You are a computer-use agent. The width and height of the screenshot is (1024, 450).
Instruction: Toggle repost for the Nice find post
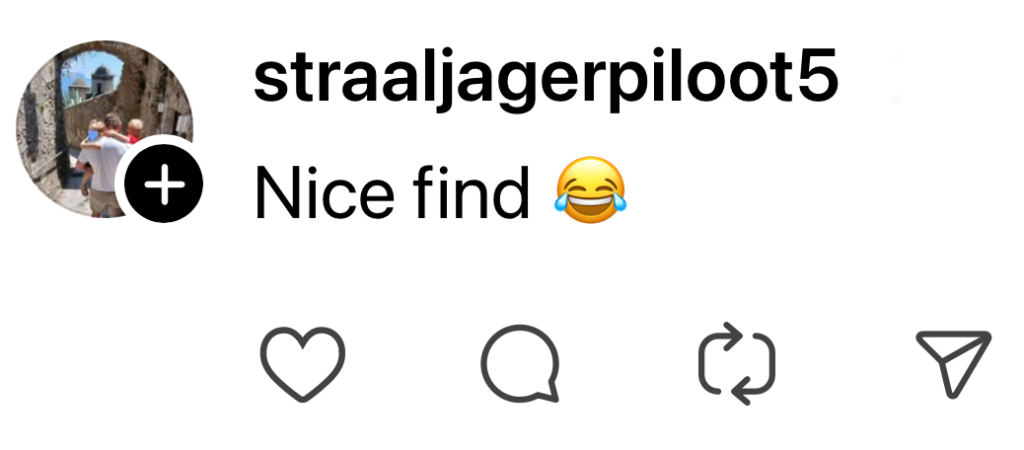tap(737, 363)
